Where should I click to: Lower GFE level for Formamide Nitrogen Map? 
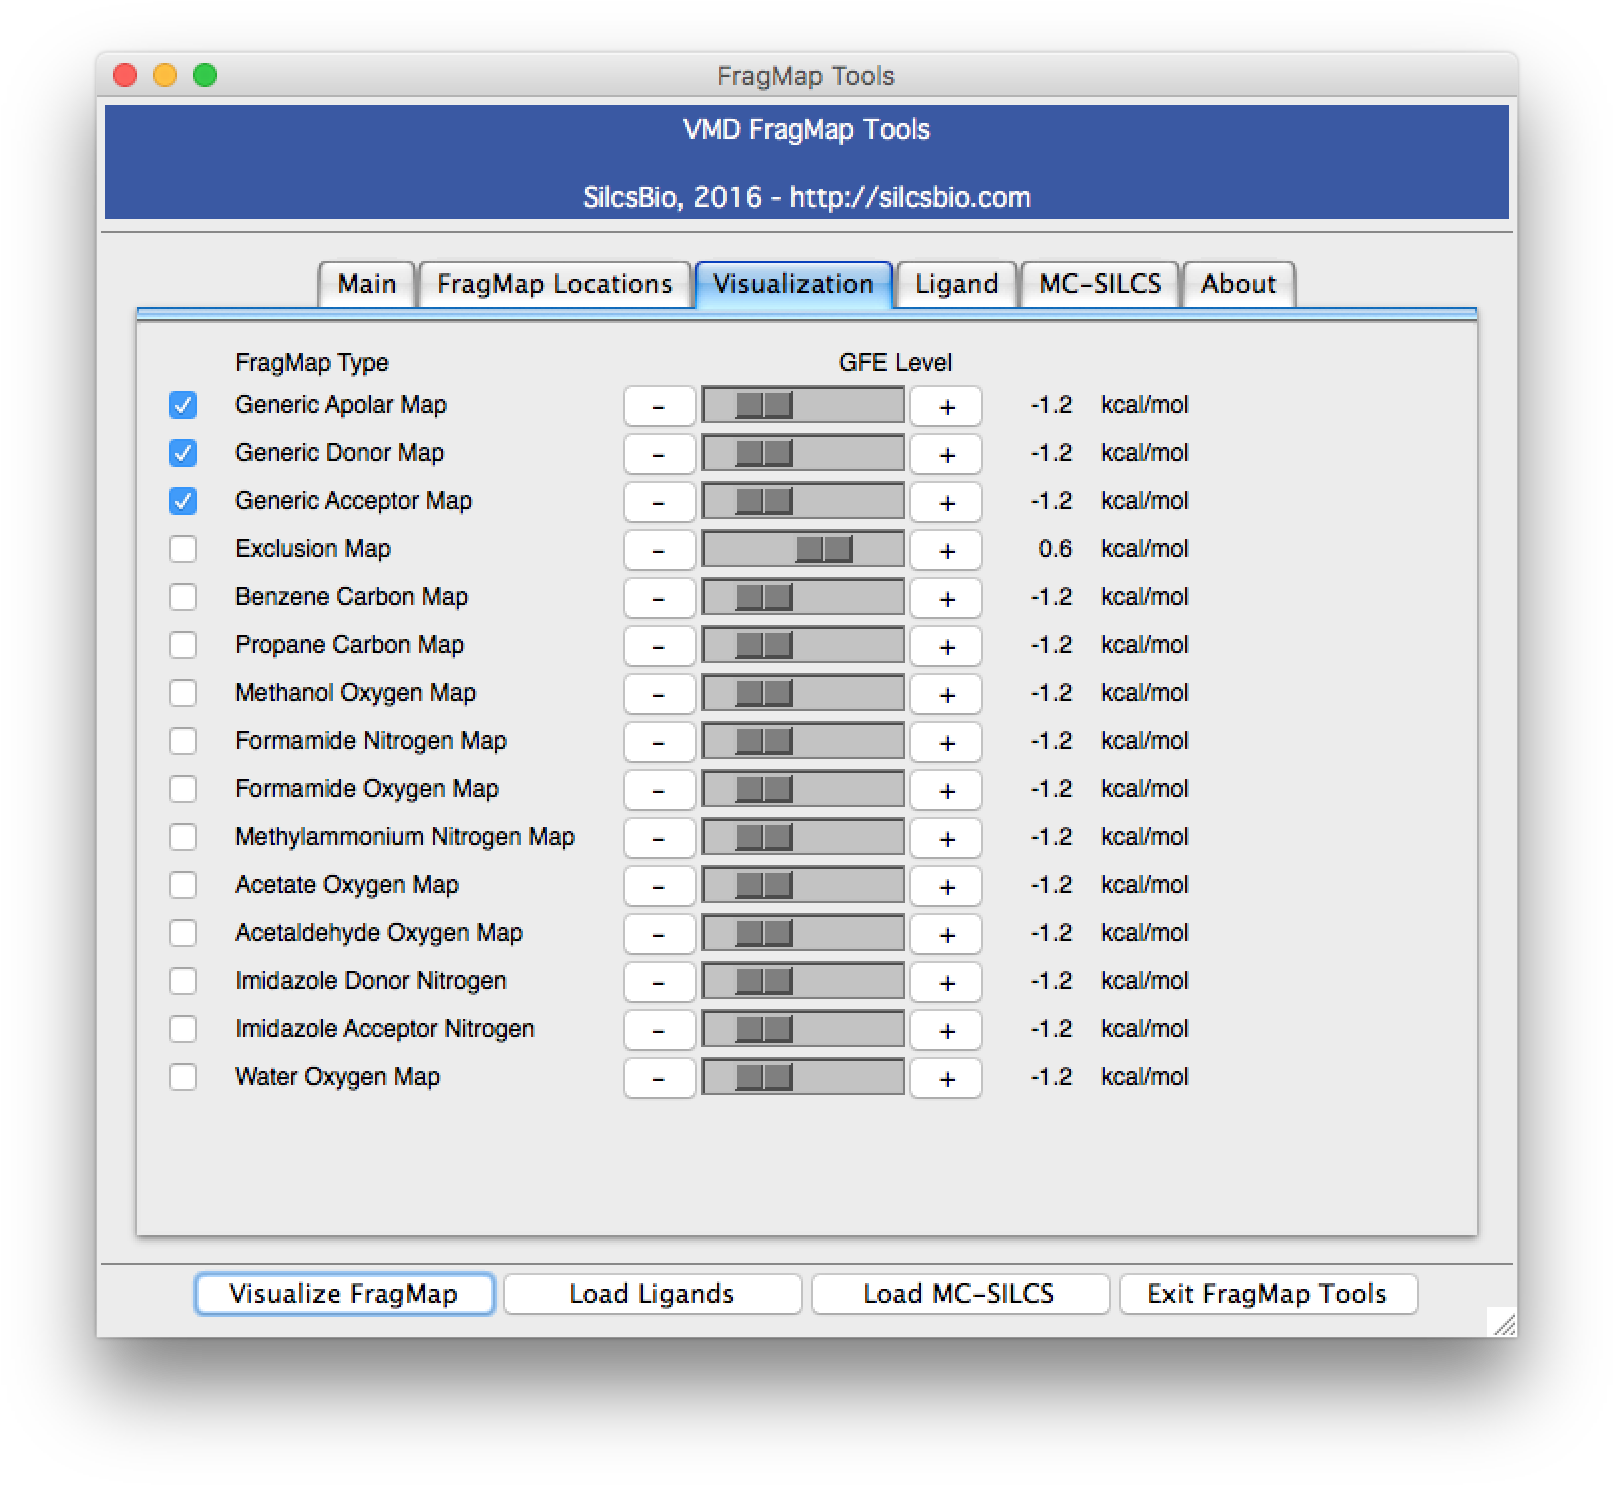[x=659, y=742]
